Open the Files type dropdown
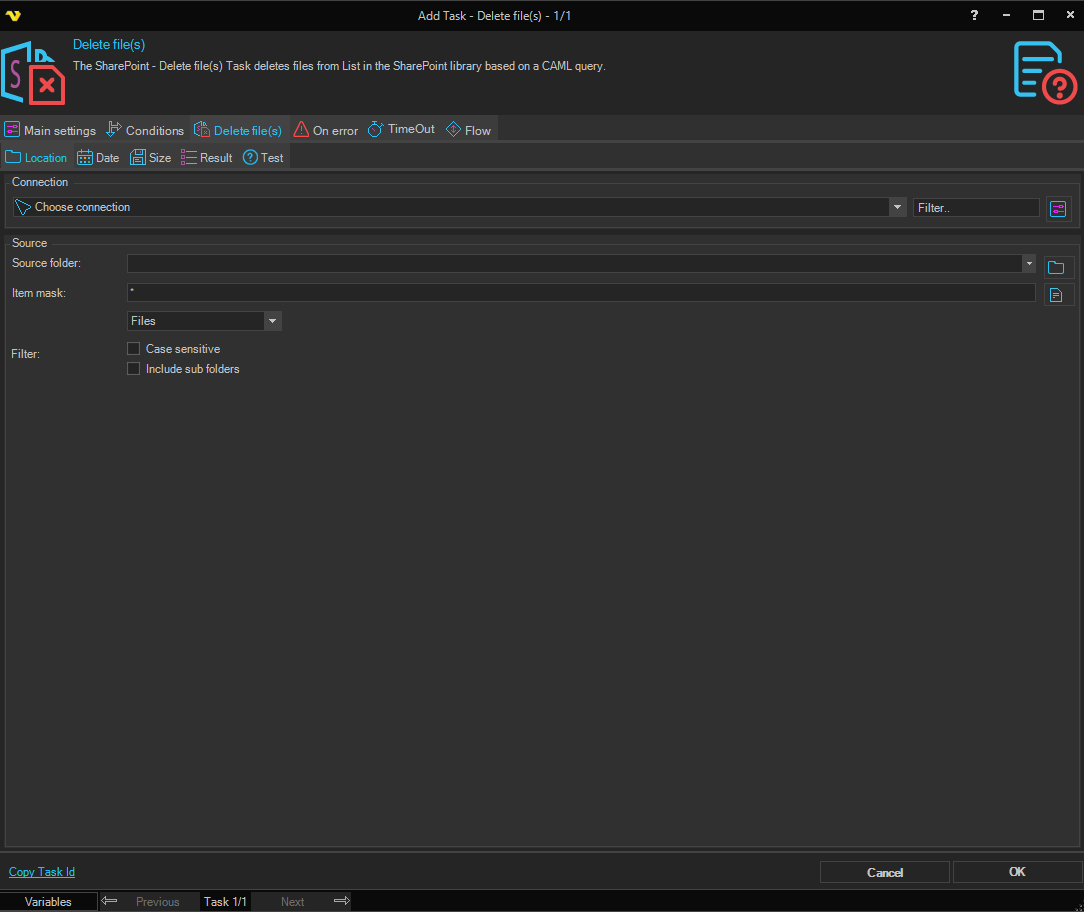Screen dimensions: 1084x912 [271, 321]
